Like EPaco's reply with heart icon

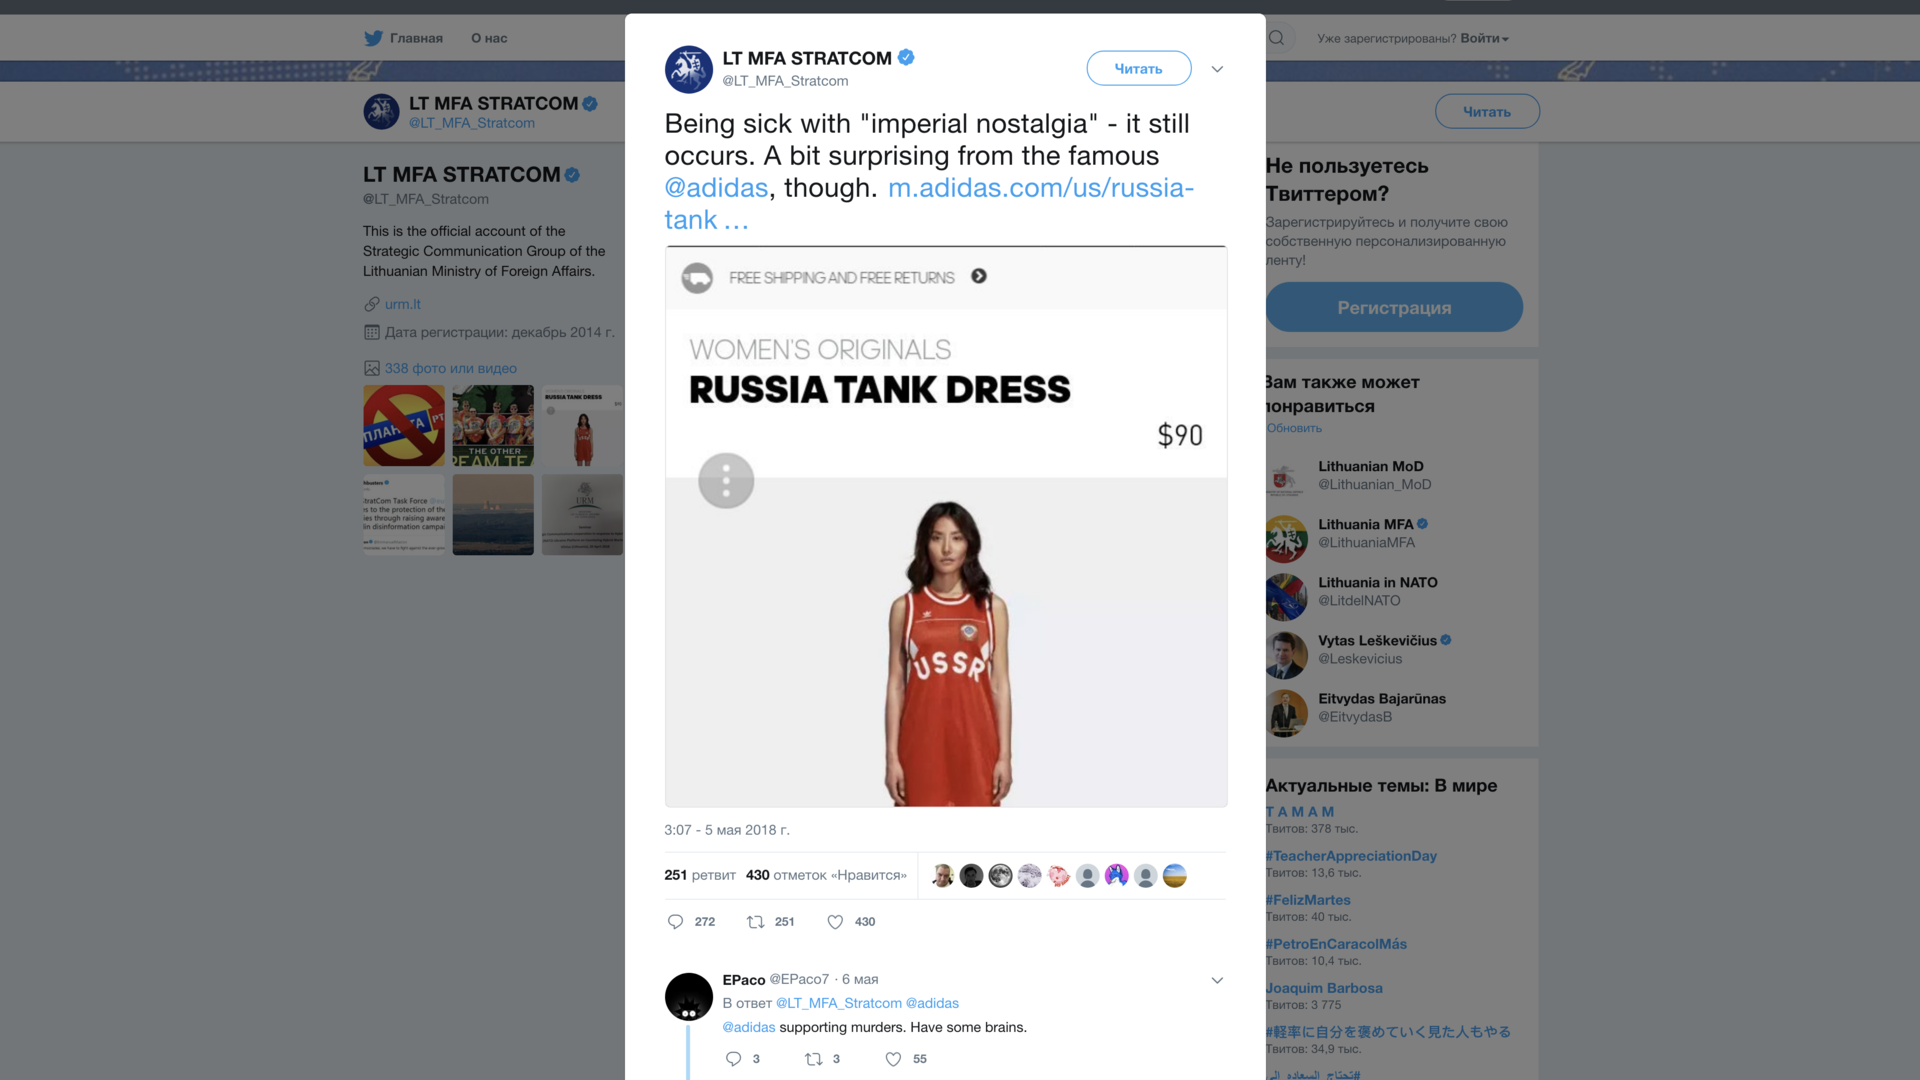(893, 1059)
